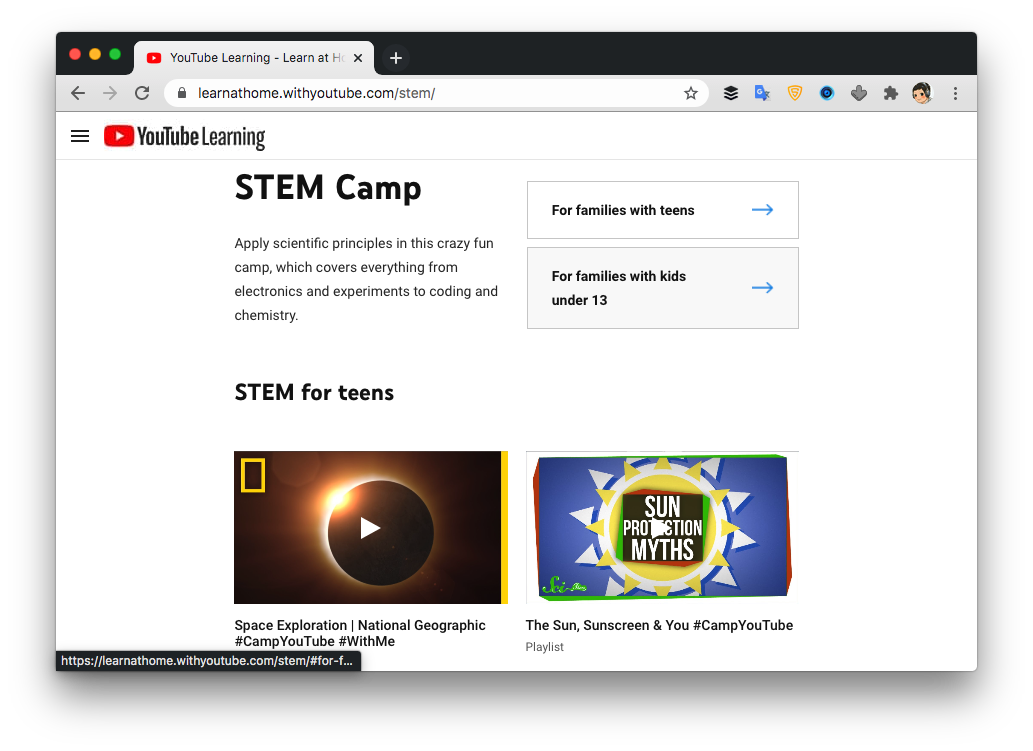The image size is (1033, 751).
Task: Click the arrow in kids under 13 box
Action: (x=762, y=287)
